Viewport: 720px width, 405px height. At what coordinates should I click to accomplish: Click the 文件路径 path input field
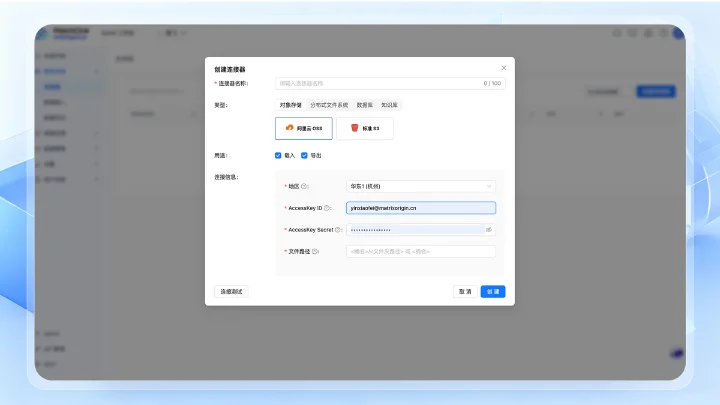click(x=421, y=251)
